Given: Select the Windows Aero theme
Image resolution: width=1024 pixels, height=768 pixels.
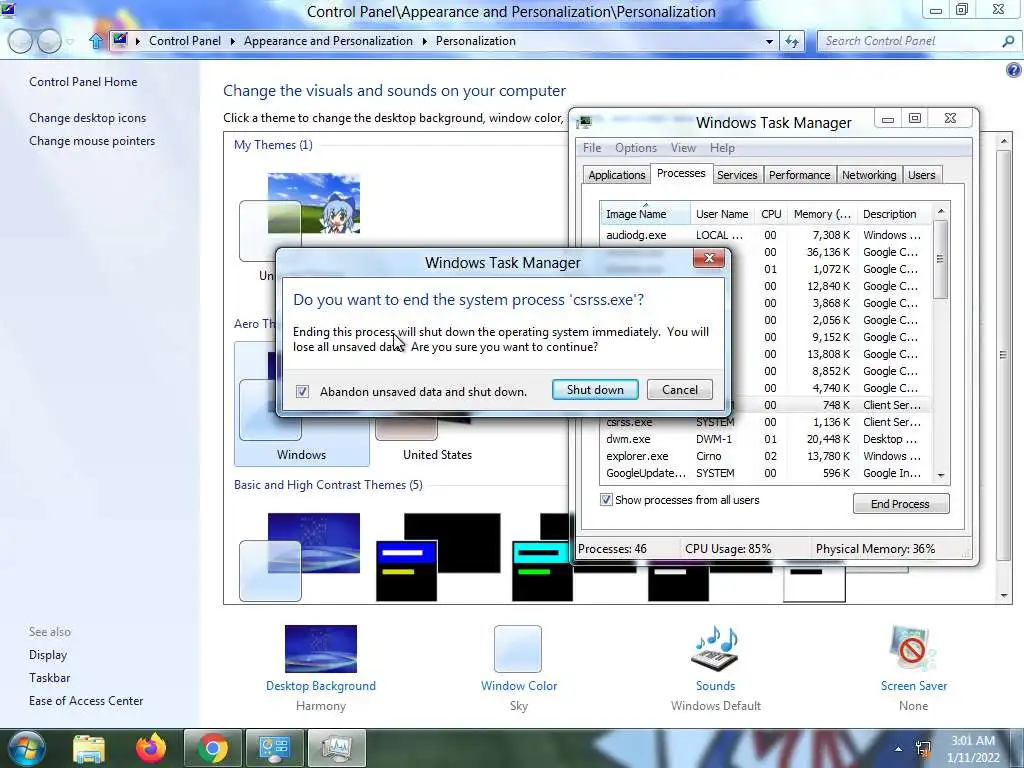Looking at the screenshot, I should pos(301,403).
